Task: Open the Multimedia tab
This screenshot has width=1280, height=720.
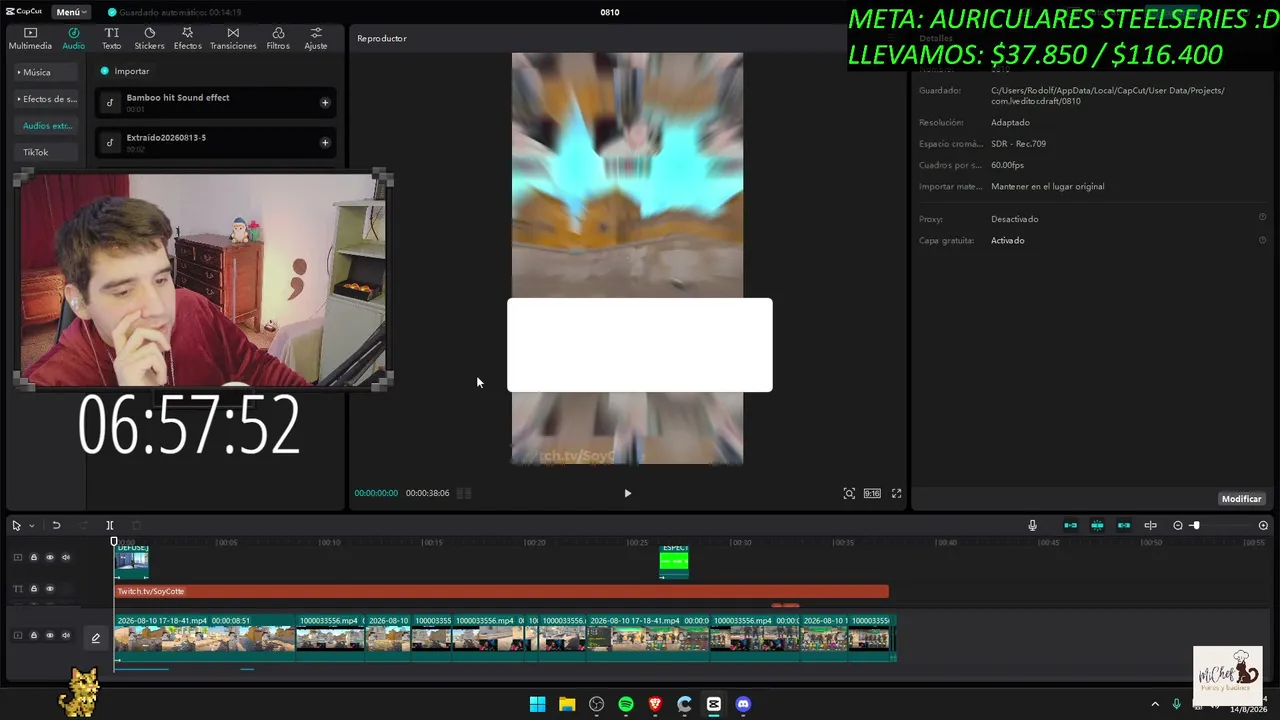Action: 30,38
